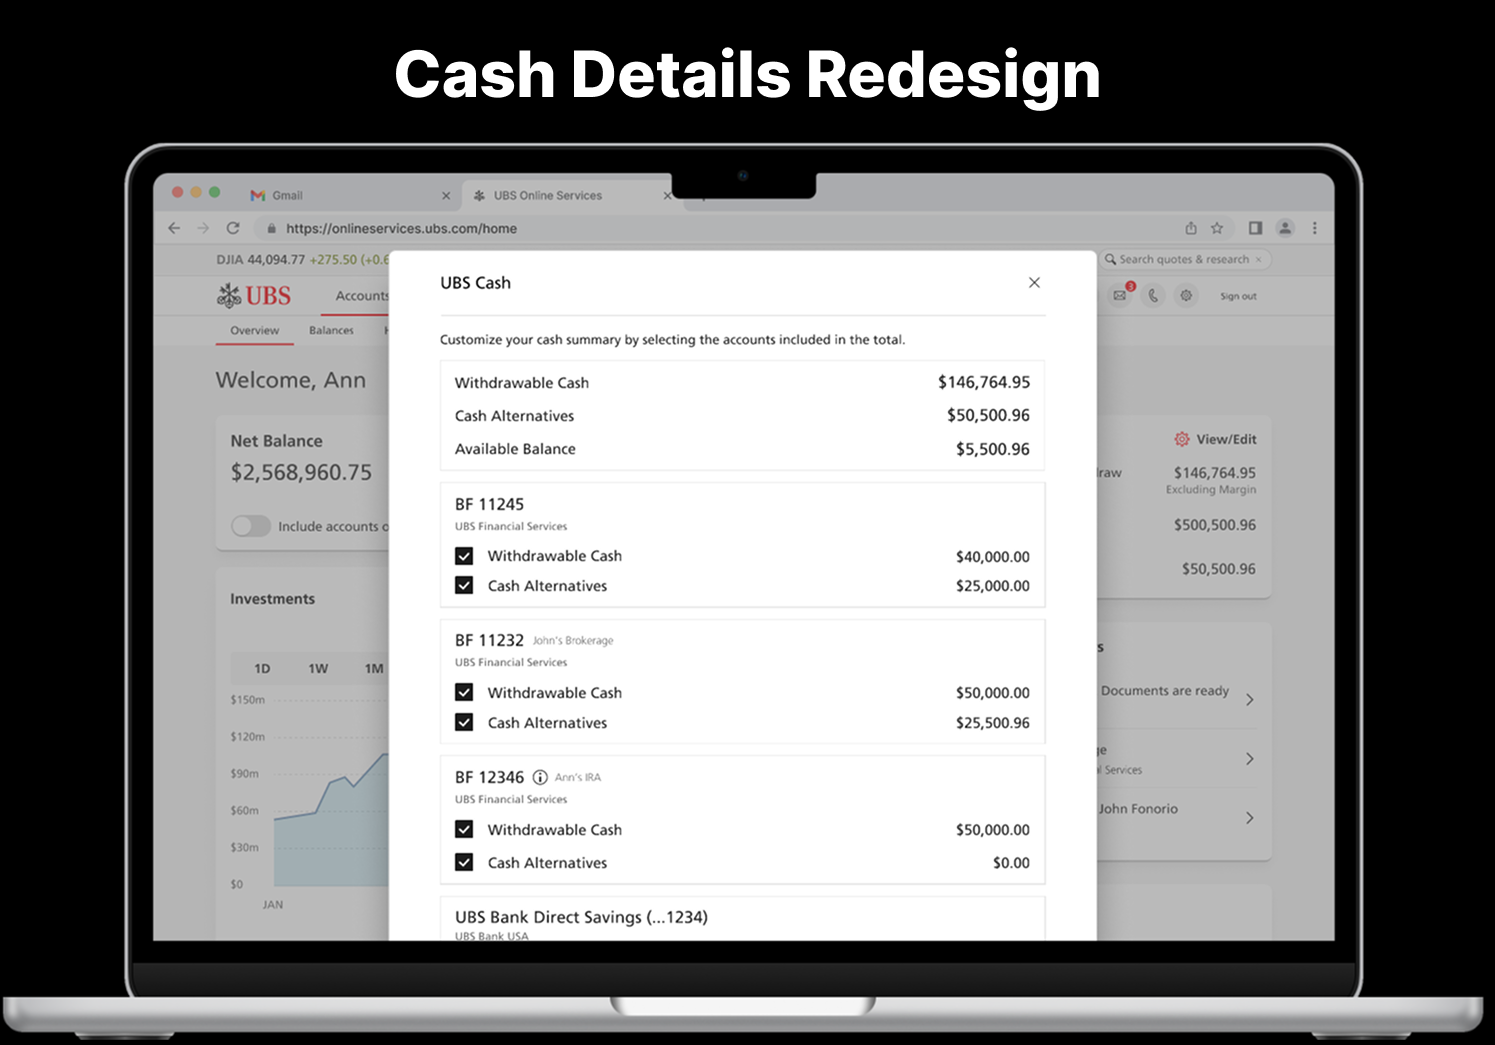
Task: Click the $500,500.96 value in background card
Action: pyautogui.click(x=1214, y=525)
